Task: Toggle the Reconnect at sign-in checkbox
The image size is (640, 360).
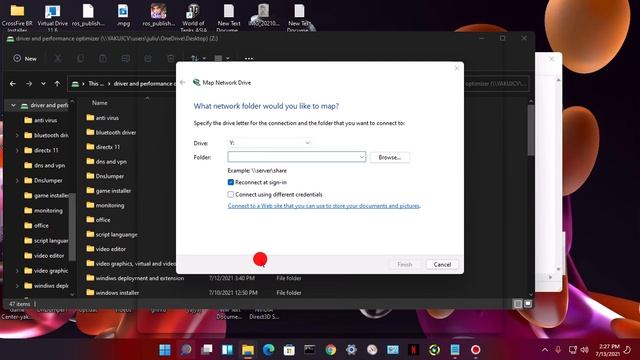Action: coord(231,182)
